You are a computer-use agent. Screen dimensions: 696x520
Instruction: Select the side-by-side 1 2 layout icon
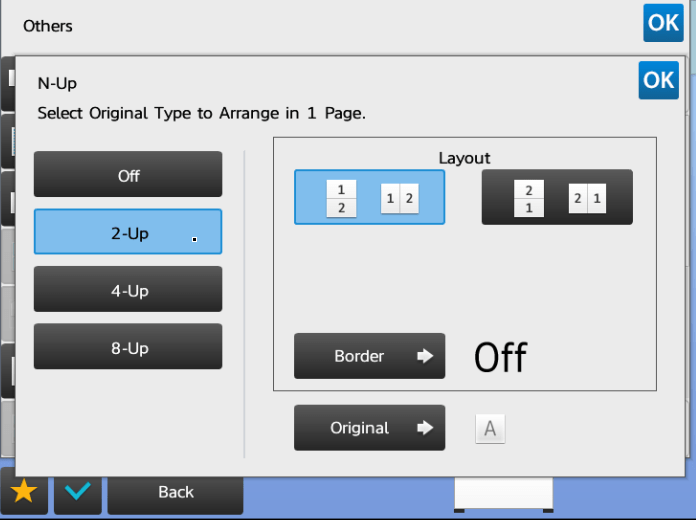(x=399, y=198)
